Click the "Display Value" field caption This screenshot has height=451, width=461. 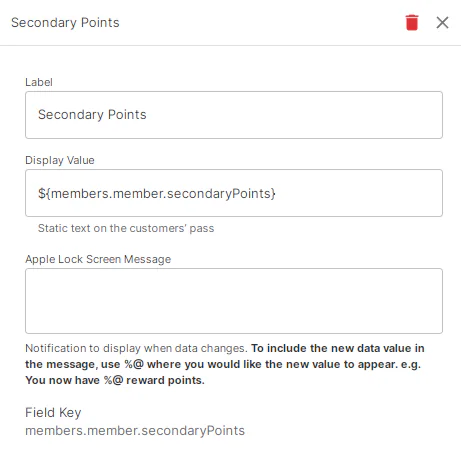pyautogui.click(x=60, y=160)
